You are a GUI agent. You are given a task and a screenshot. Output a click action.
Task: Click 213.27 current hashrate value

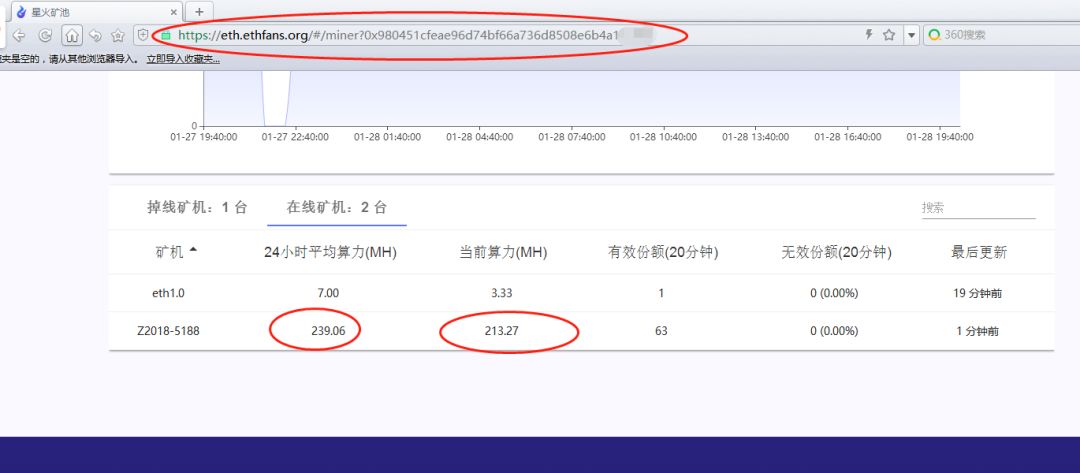pyautogui.click(x=501, y=331)
